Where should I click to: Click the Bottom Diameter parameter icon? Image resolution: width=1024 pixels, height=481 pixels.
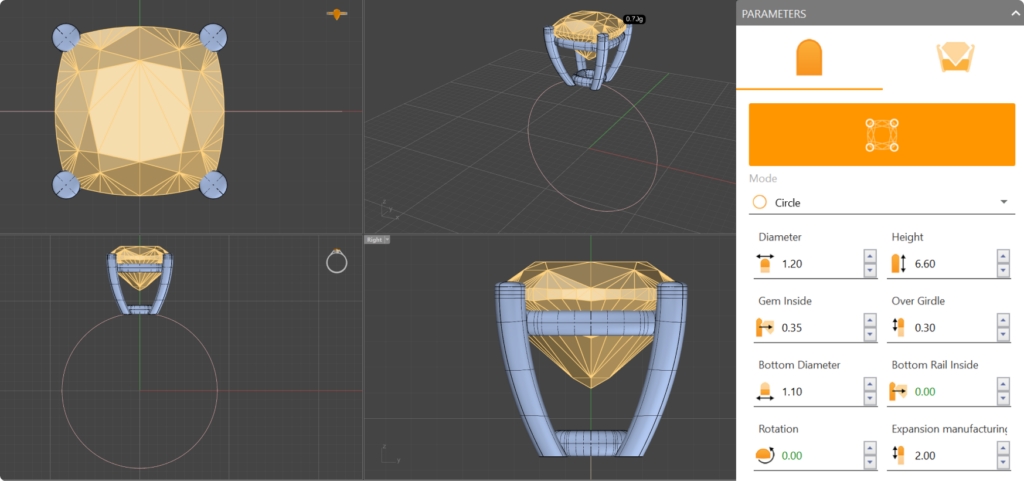pos(766,392)
